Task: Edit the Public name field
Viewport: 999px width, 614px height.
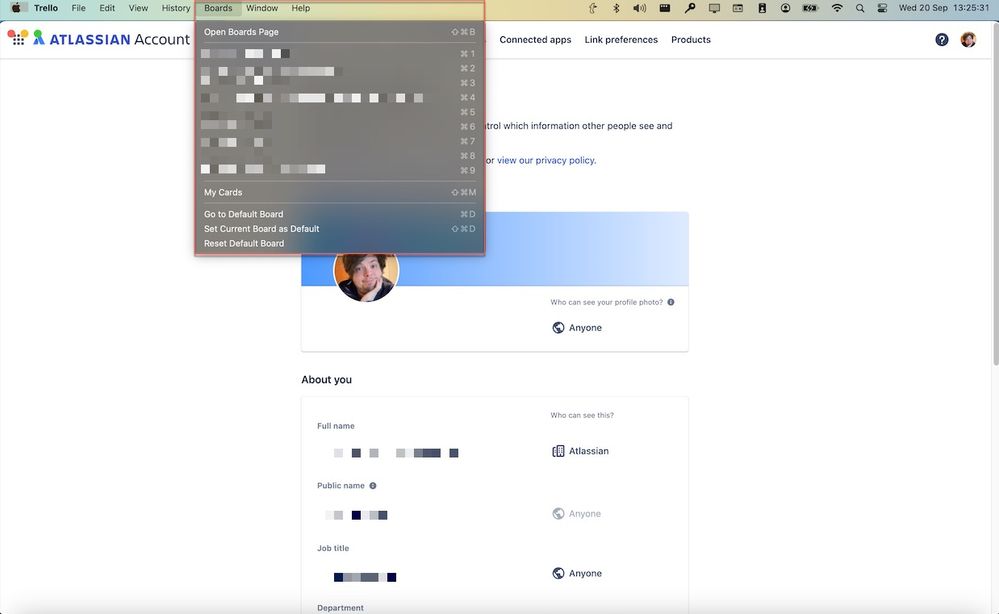Action: [x=357, y=515]
